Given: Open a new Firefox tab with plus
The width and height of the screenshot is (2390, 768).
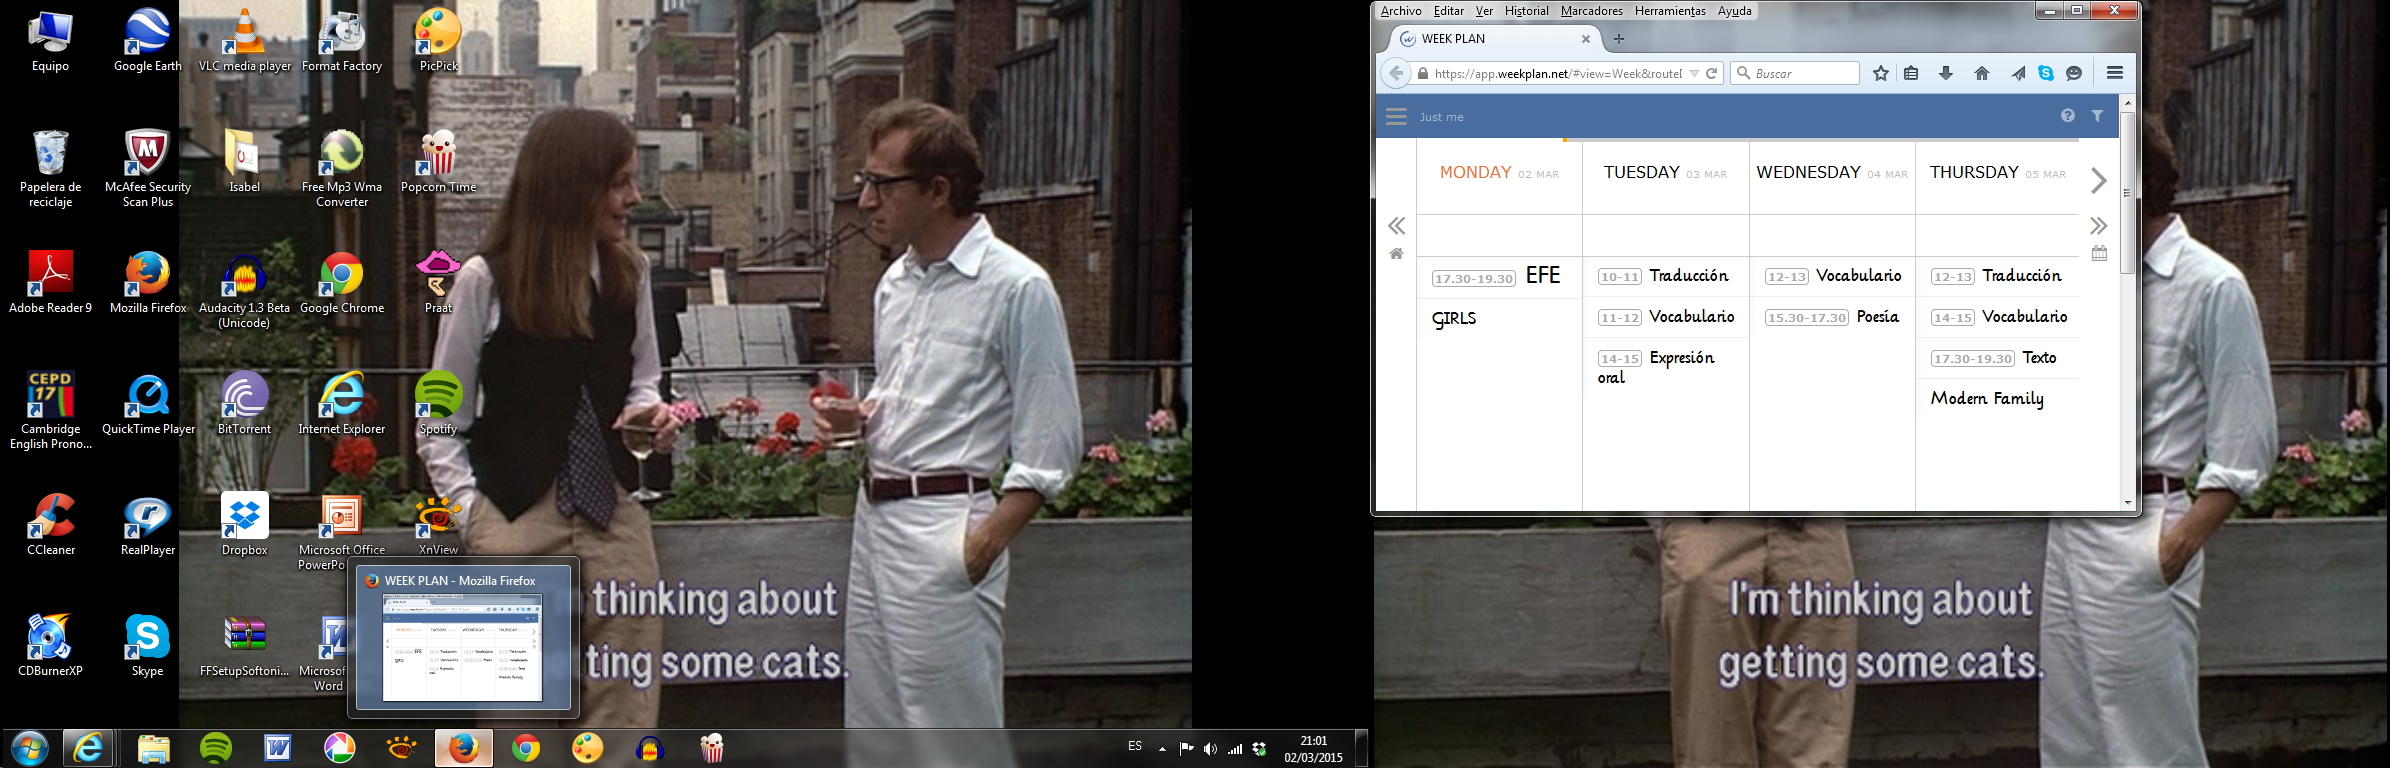Looking at the screenshot, I should tap(1619, 39).
